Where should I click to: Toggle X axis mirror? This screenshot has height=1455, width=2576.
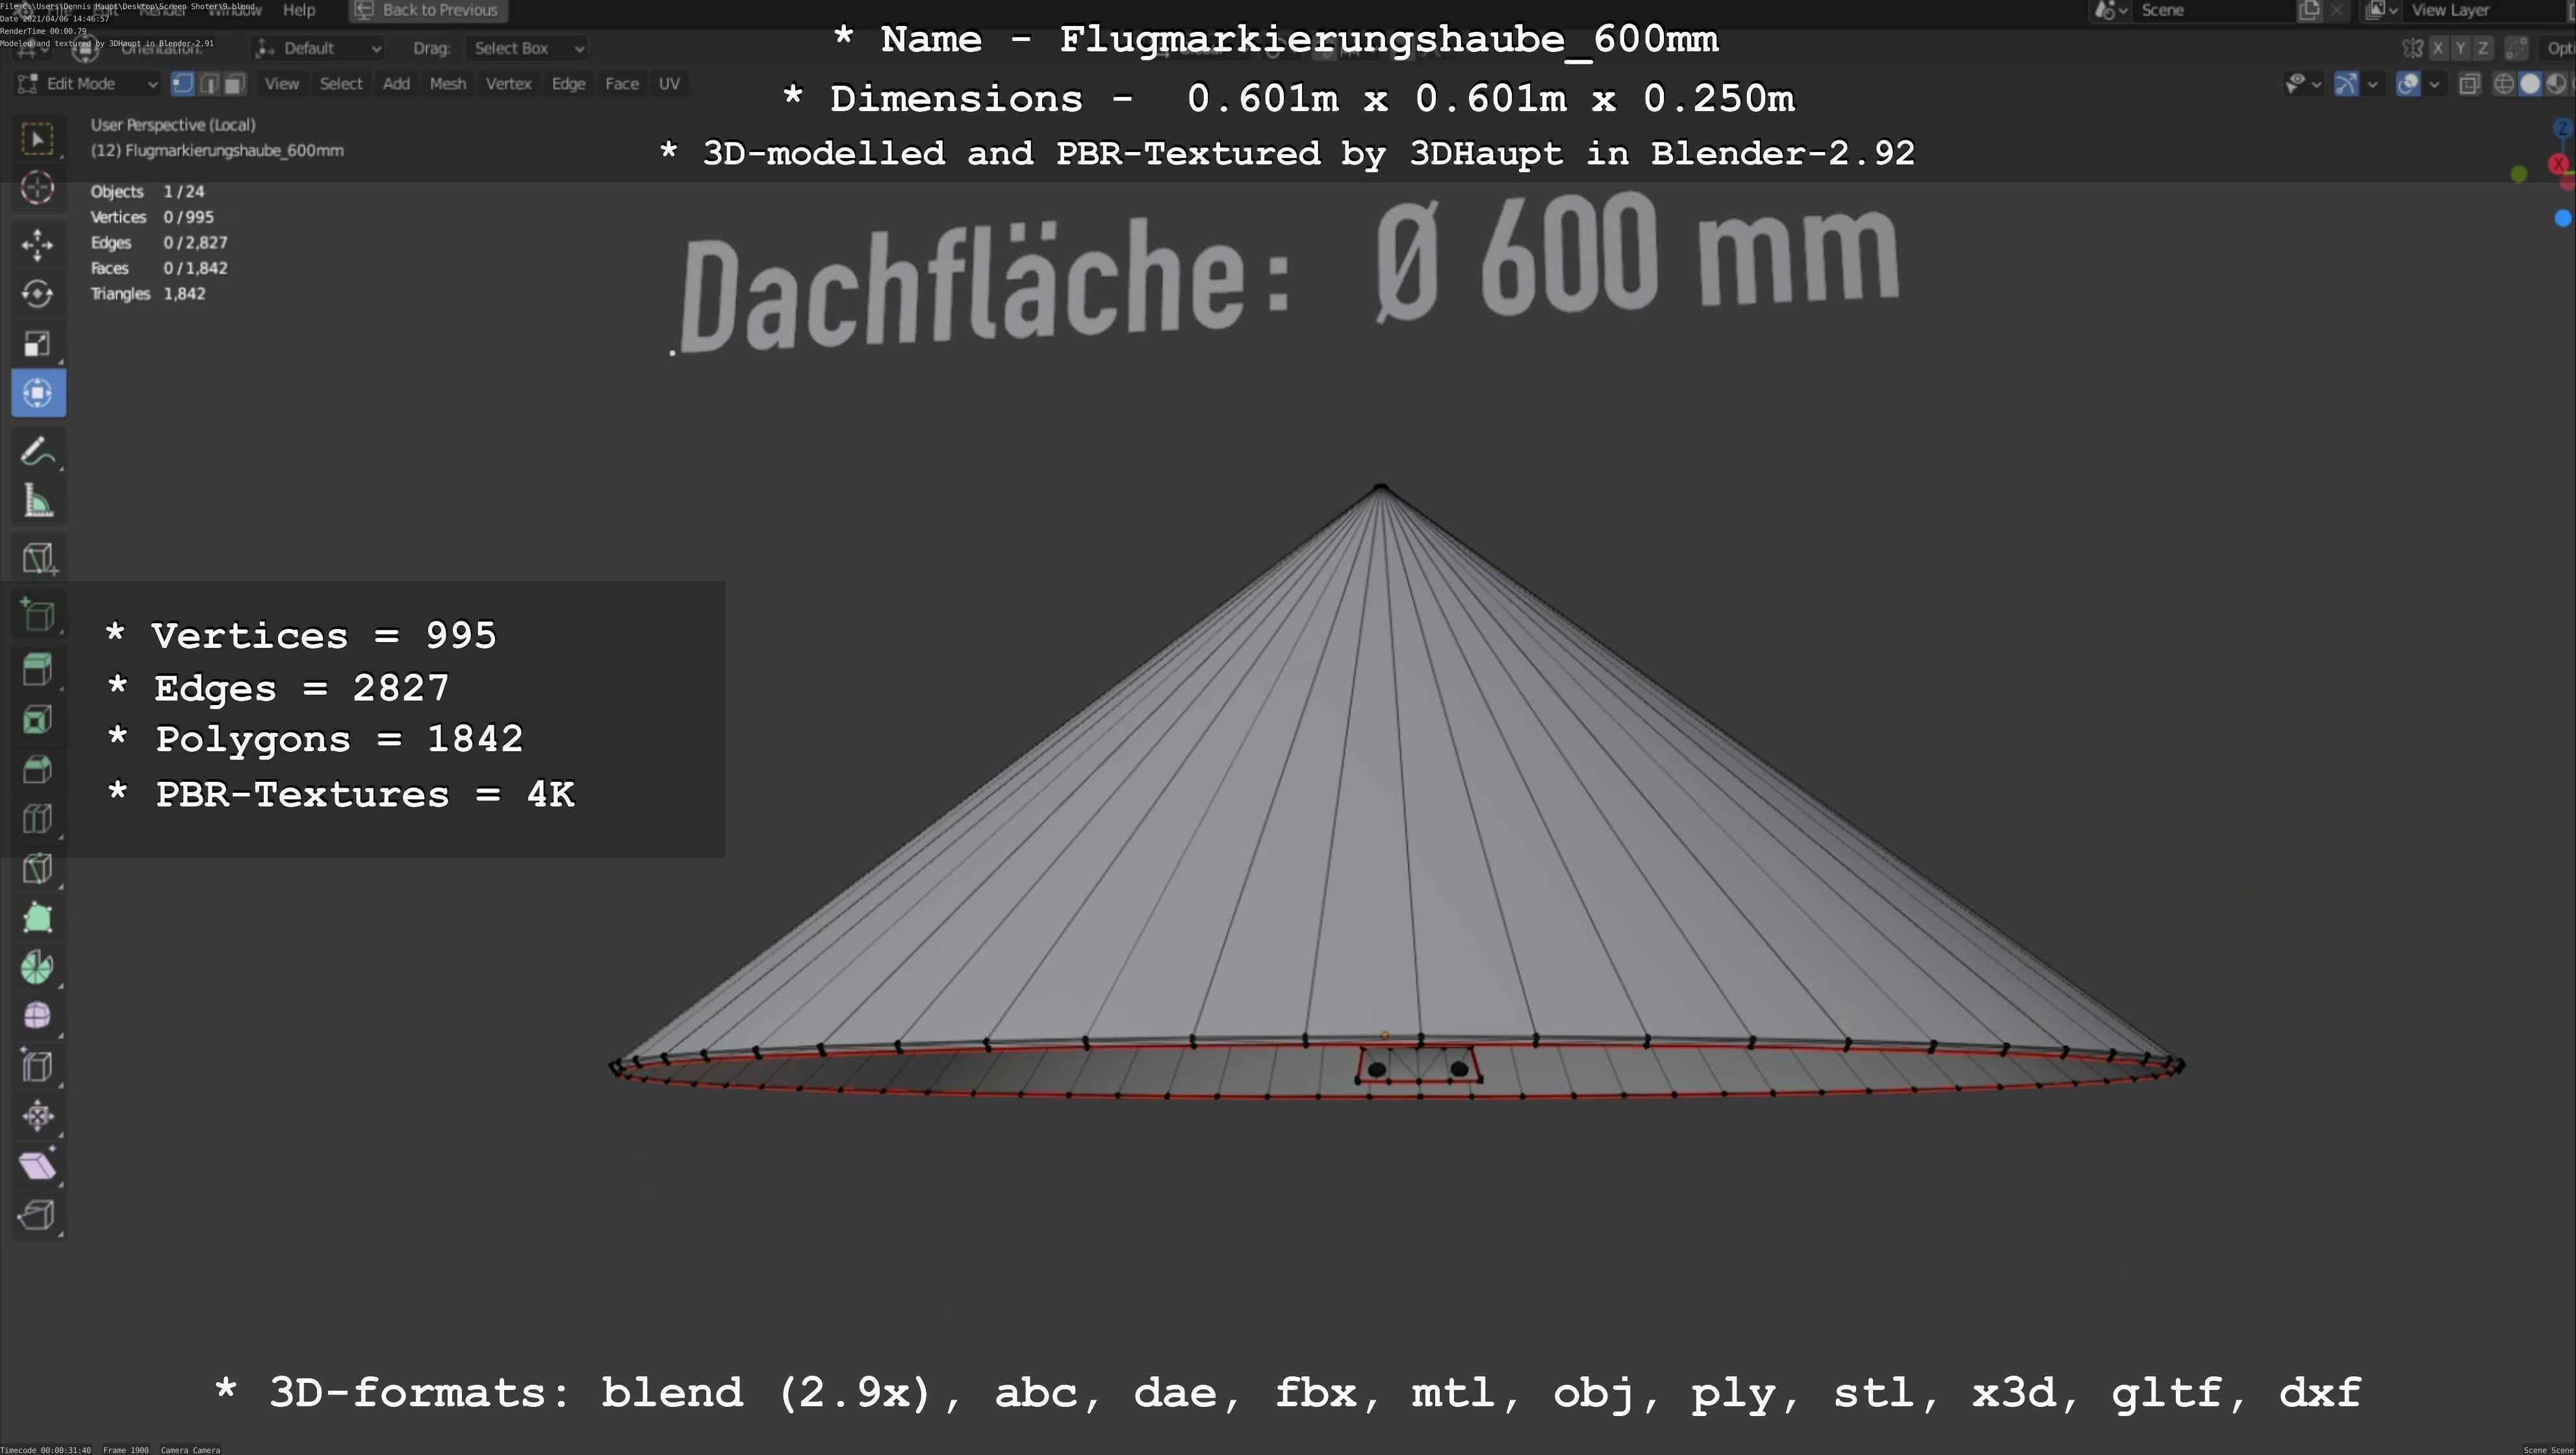point(2438,48)
